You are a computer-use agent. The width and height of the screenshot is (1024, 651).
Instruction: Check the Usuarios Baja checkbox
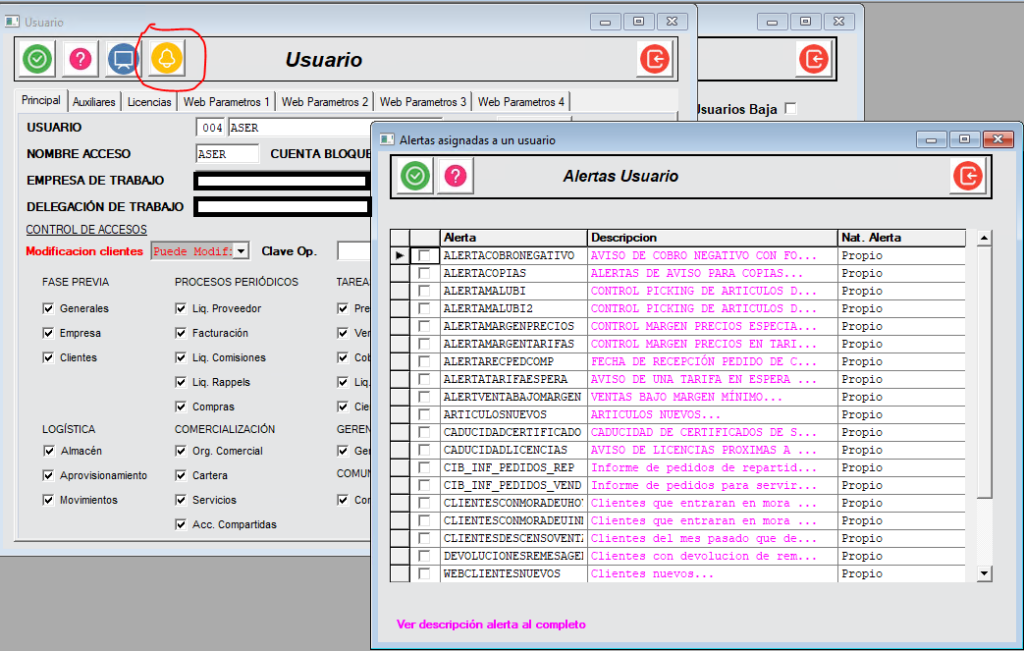791,108
